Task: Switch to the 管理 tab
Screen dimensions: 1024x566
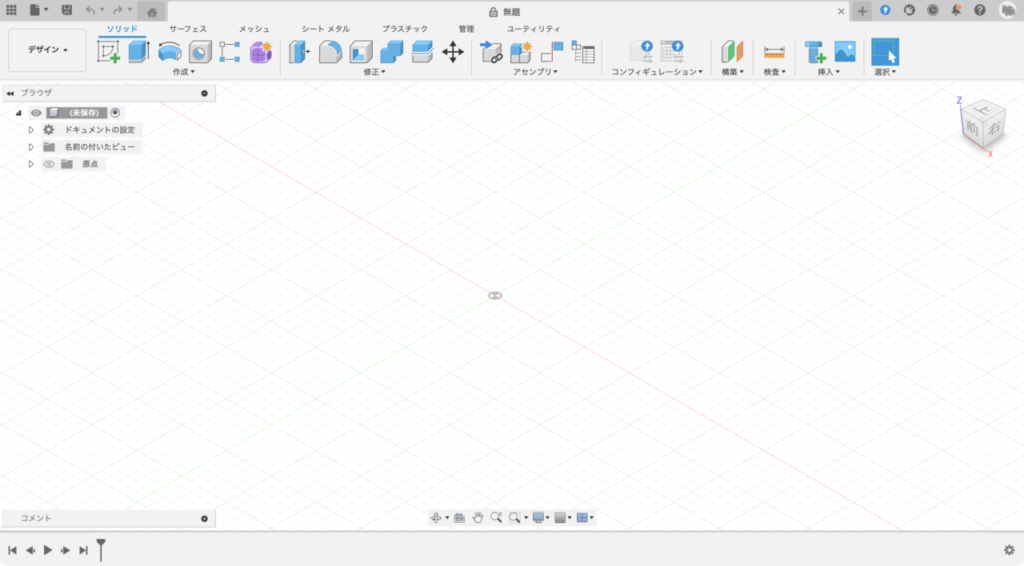Action: click(466, 29)
